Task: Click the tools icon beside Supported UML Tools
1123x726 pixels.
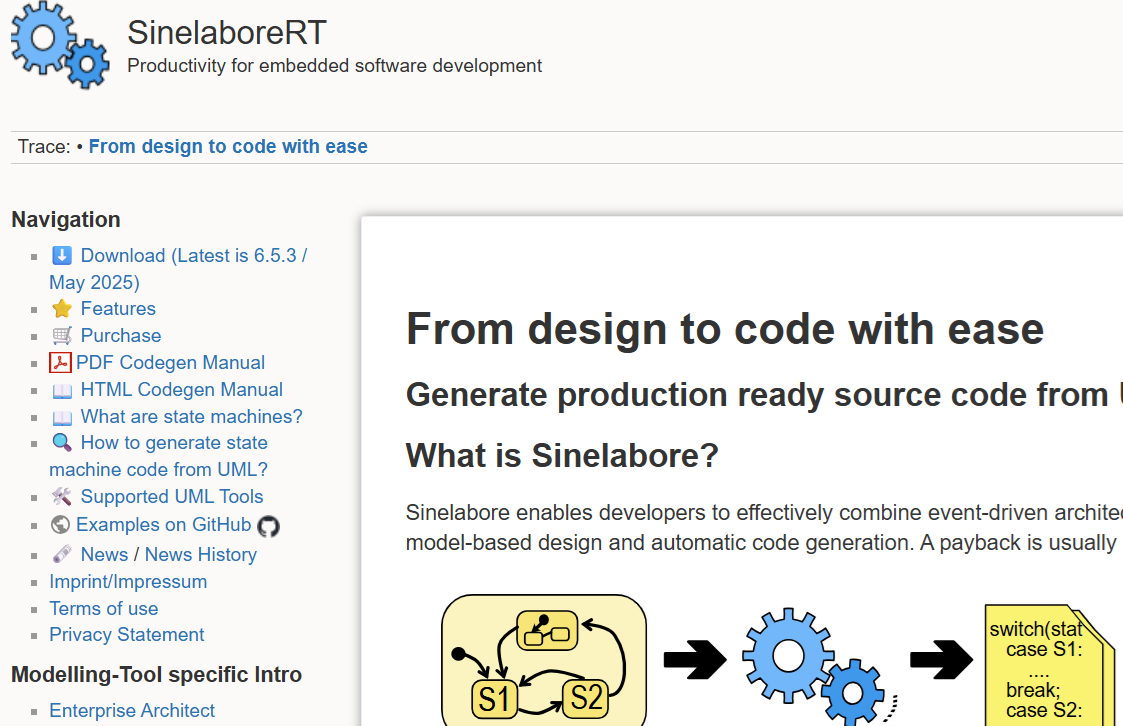Action: [x=62, y=496]
